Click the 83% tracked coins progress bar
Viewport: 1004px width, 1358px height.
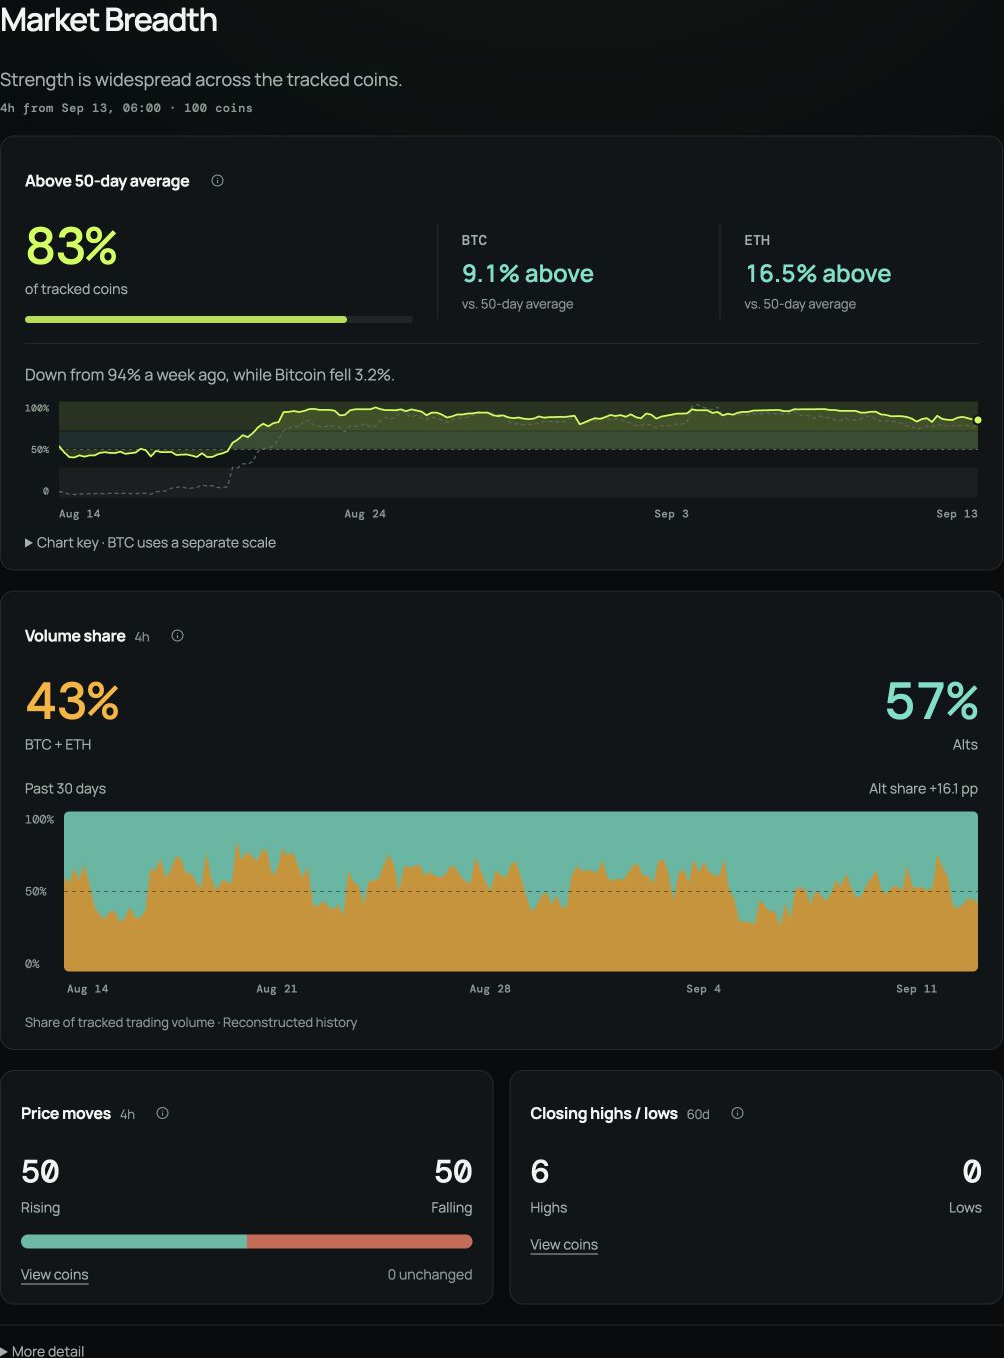point(219,319)
